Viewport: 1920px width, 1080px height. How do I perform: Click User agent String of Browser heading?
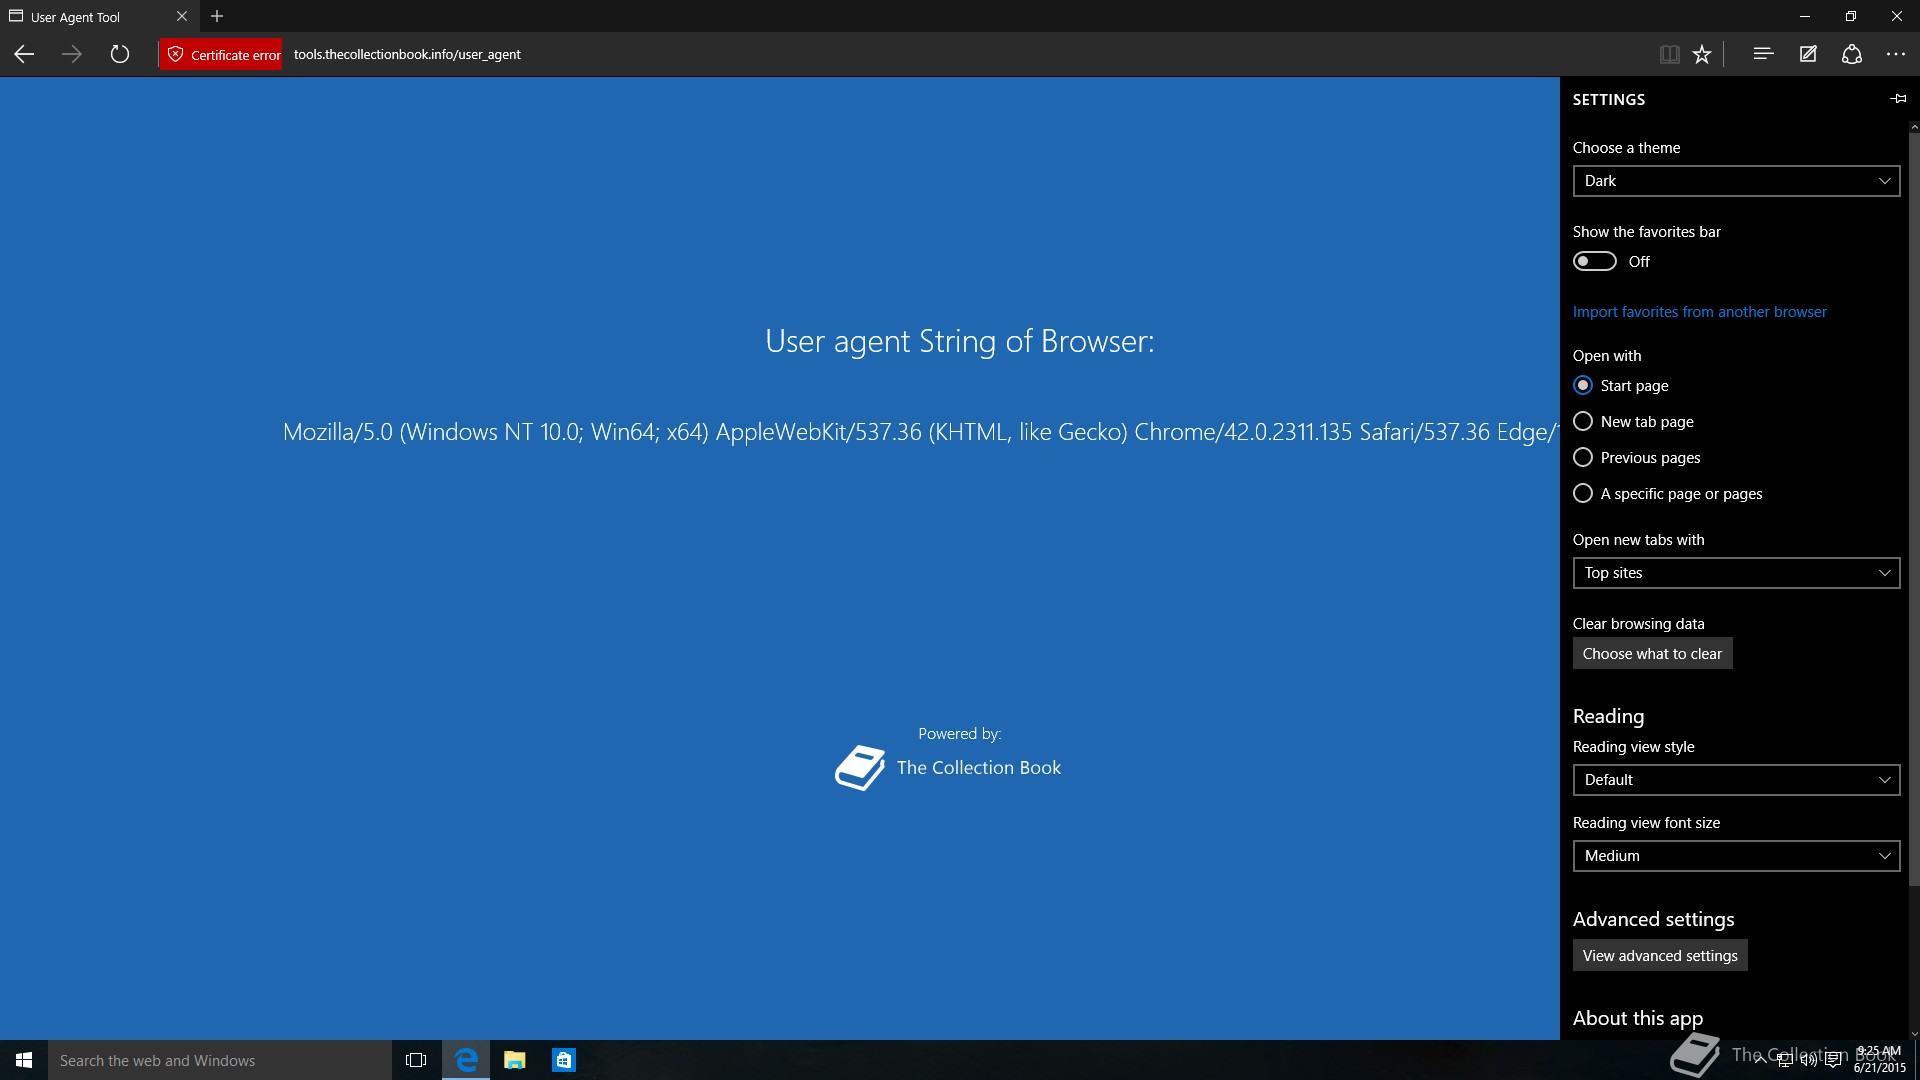(959, 342)
